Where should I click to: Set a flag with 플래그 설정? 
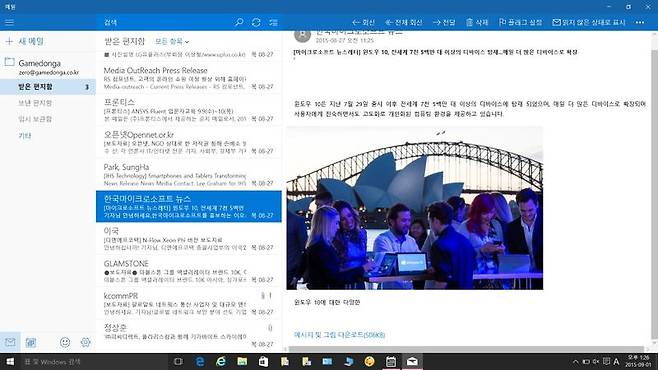[520, 22]
